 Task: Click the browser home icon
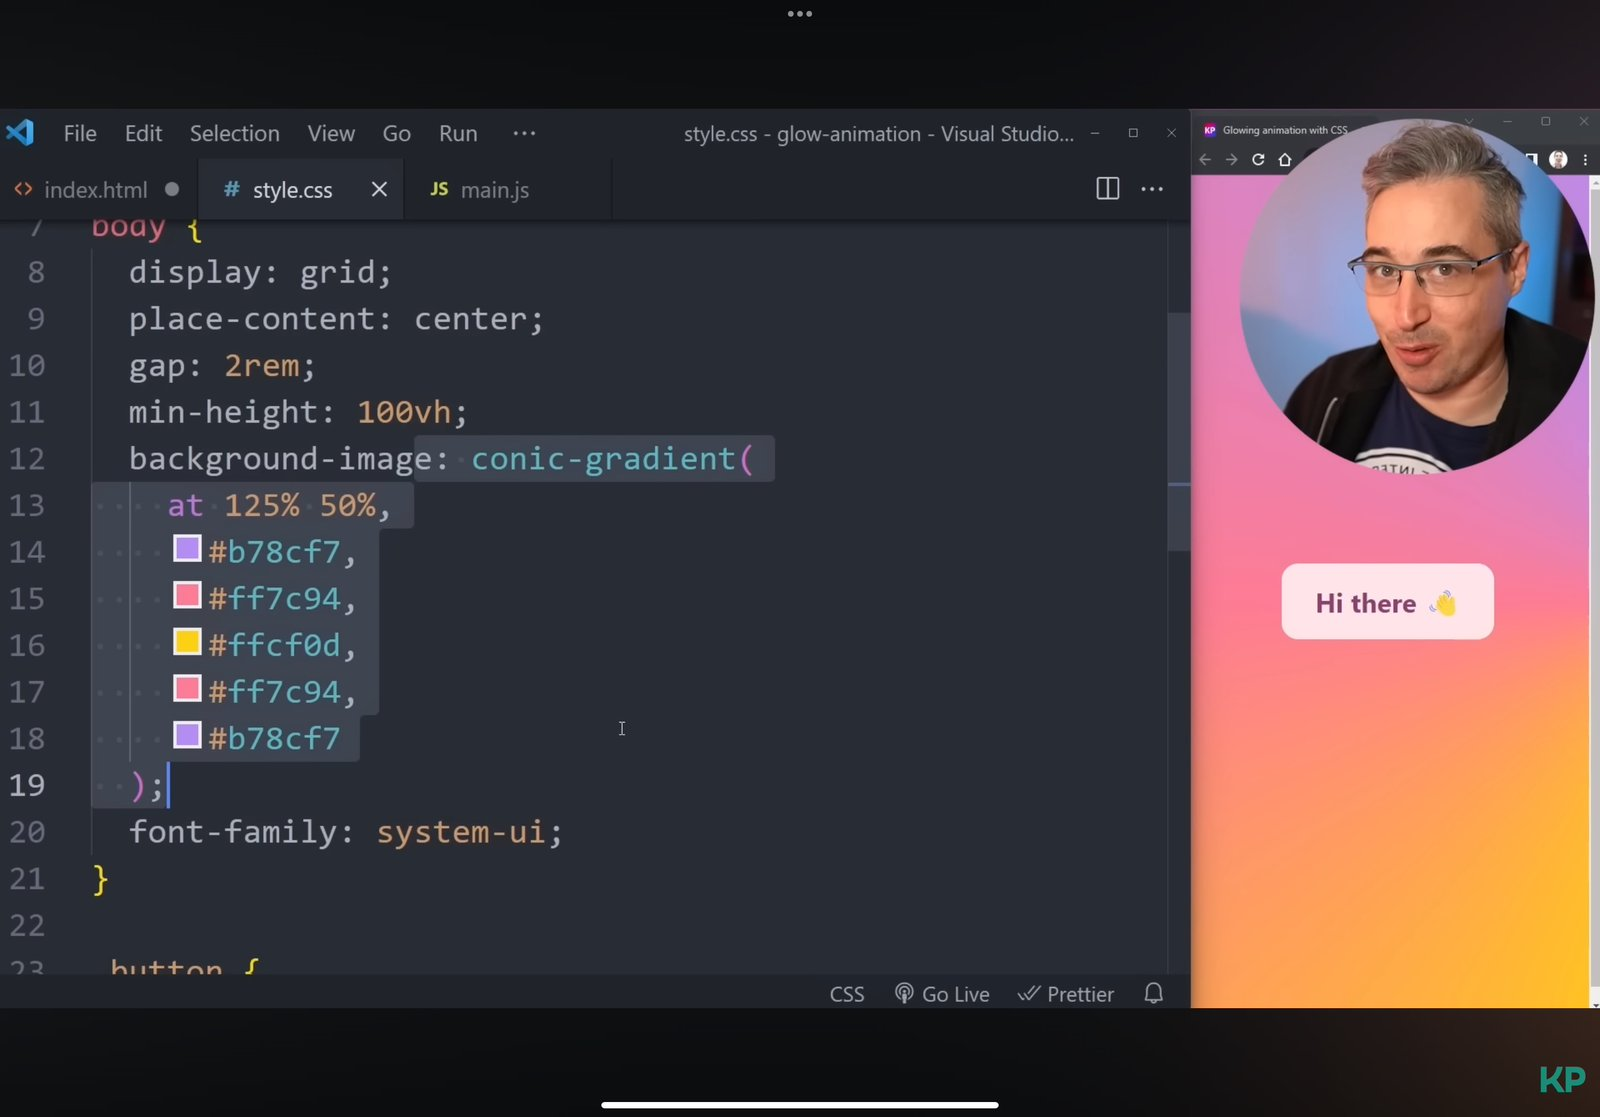coord(1285,160)
